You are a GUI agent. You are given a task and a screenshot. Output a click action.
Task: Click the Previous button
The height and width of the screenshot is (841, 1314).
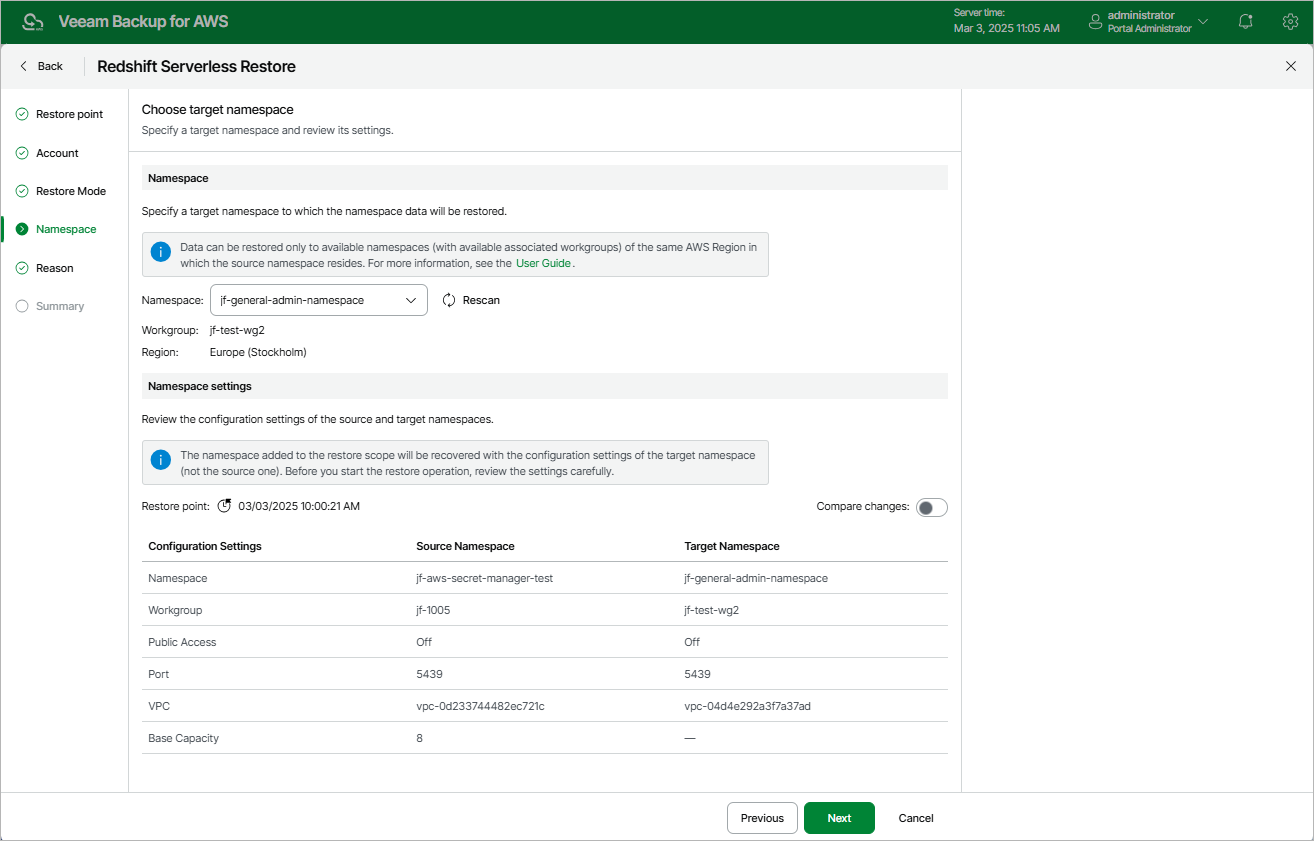coord(762,818)
